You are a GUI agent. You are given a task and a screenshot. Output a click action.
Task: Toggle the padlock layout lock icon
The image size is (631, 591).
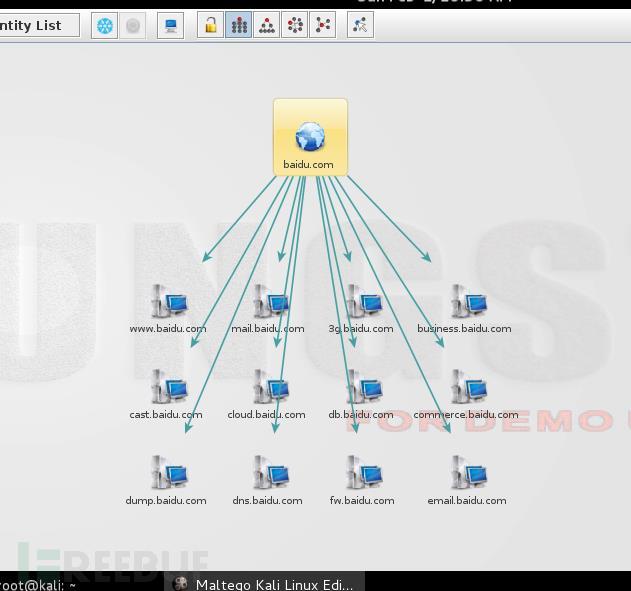pos(210,25)
